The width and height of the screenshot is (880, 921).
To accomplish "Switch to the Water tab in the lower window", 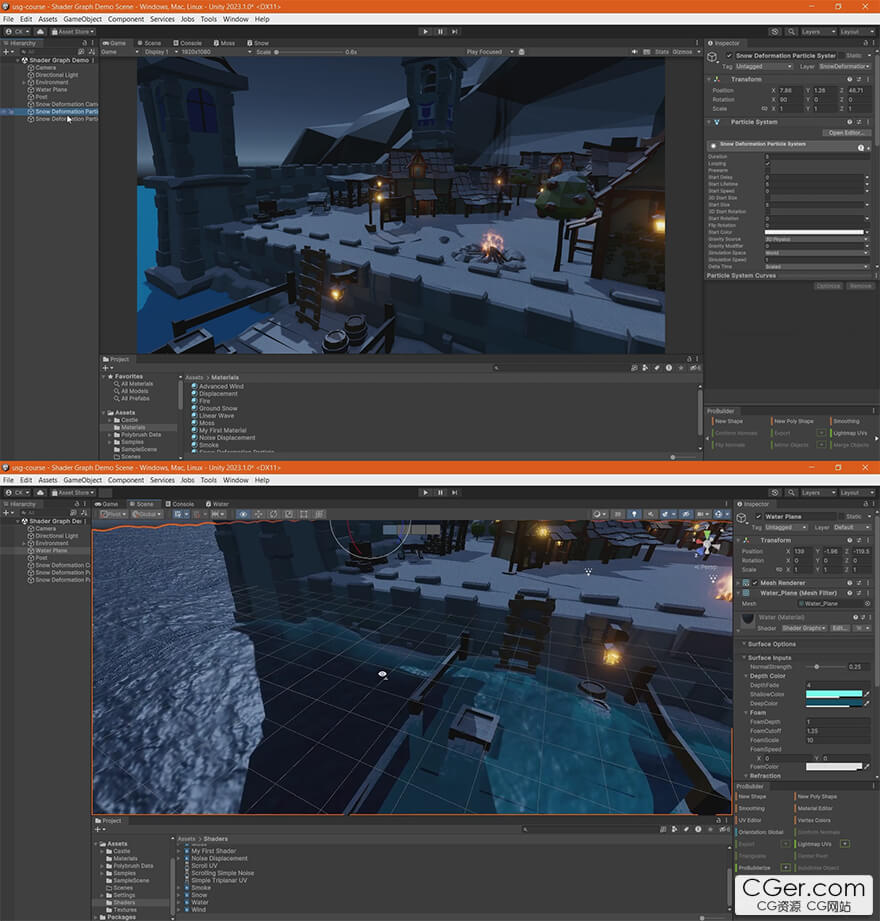I will (x=217, y=504).
